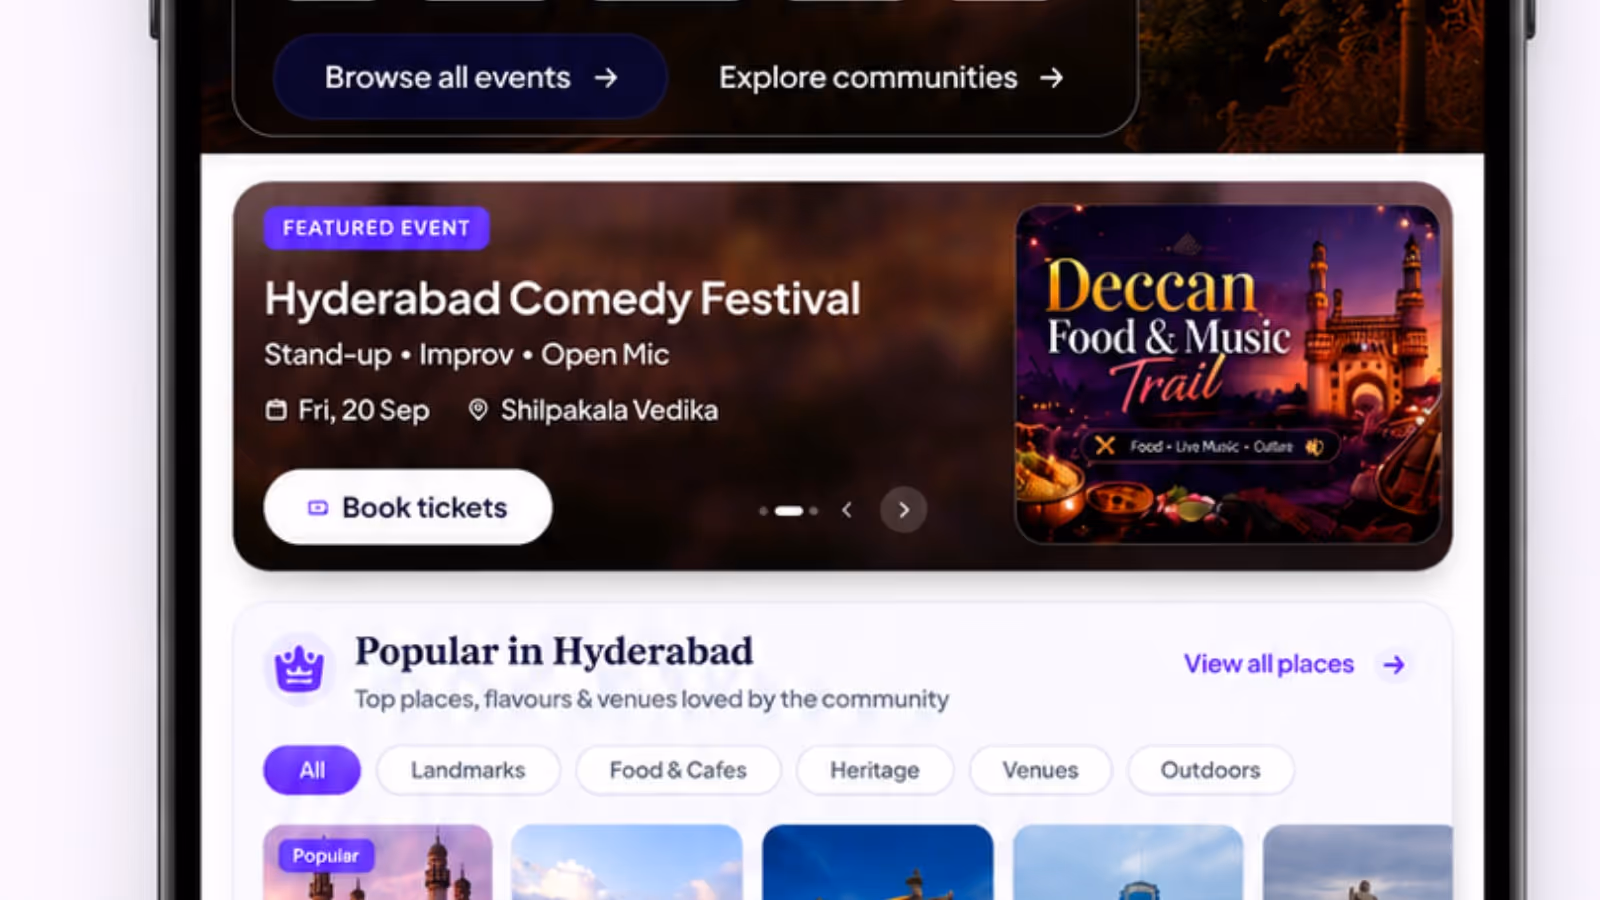Select the All filter chip
The height and width of the screenshot is (900, 1600).
[312, 770]
